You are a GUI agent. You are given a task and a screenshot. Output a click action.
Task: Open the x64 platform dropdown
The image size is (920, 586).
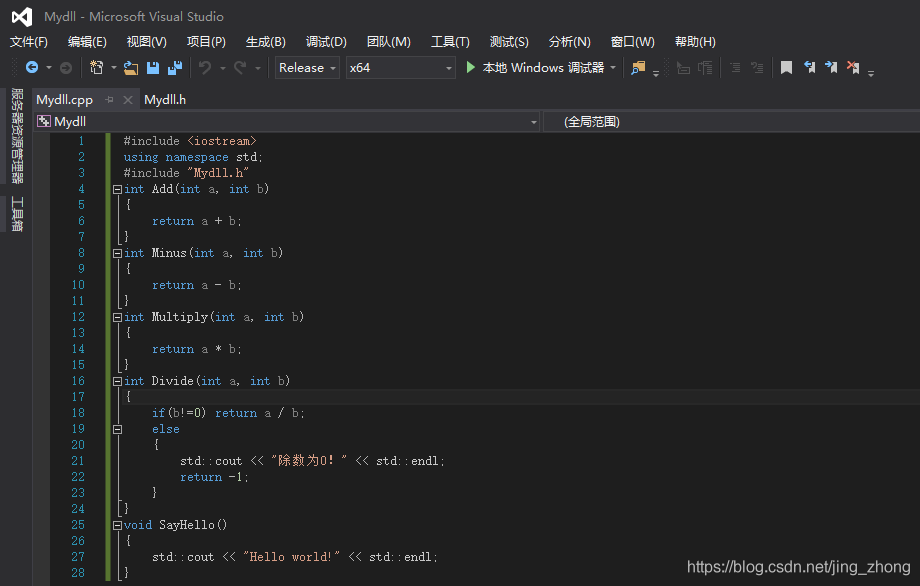[x=401, y=68]
